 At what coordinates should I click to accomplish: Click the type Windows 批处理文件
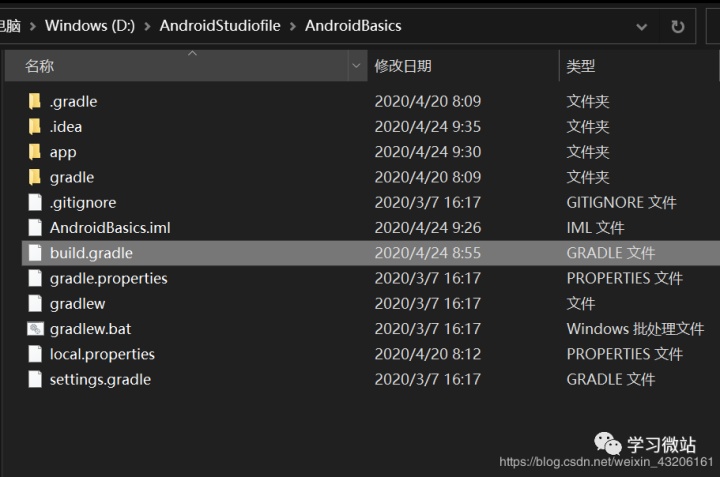coord(635,329)
